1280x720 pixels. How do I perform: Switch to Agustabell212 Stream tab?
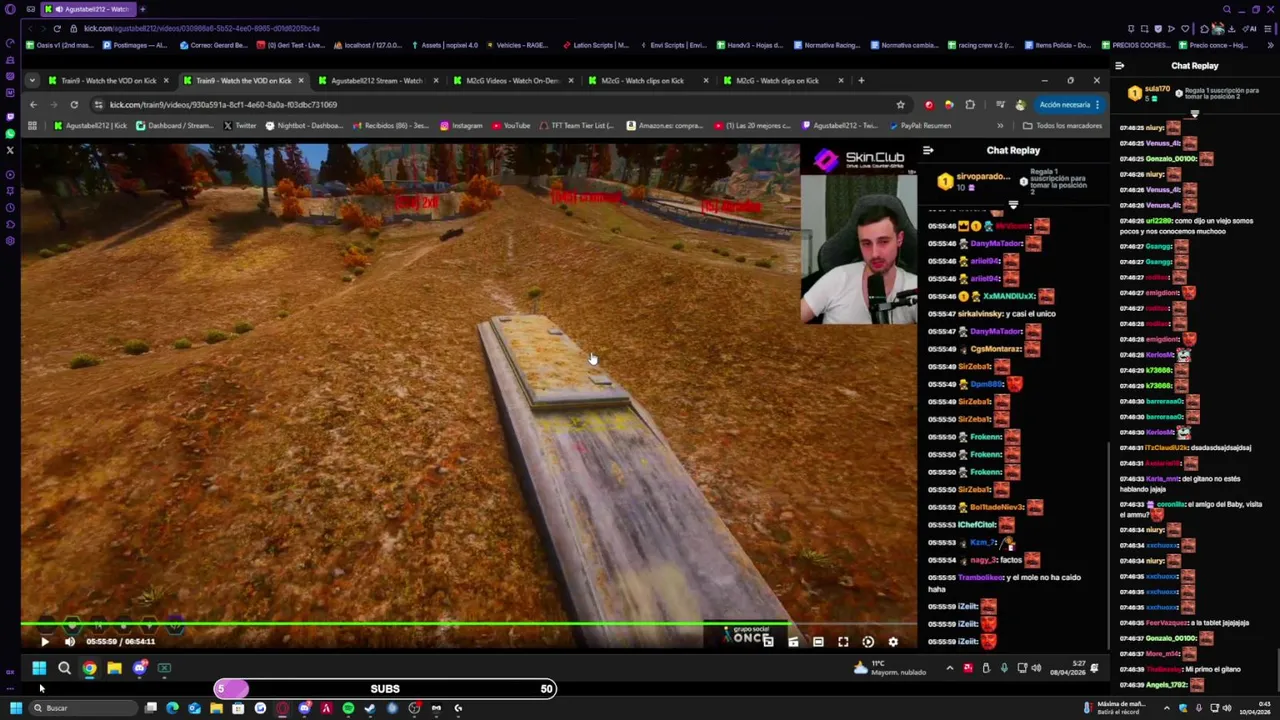point(376,80)
